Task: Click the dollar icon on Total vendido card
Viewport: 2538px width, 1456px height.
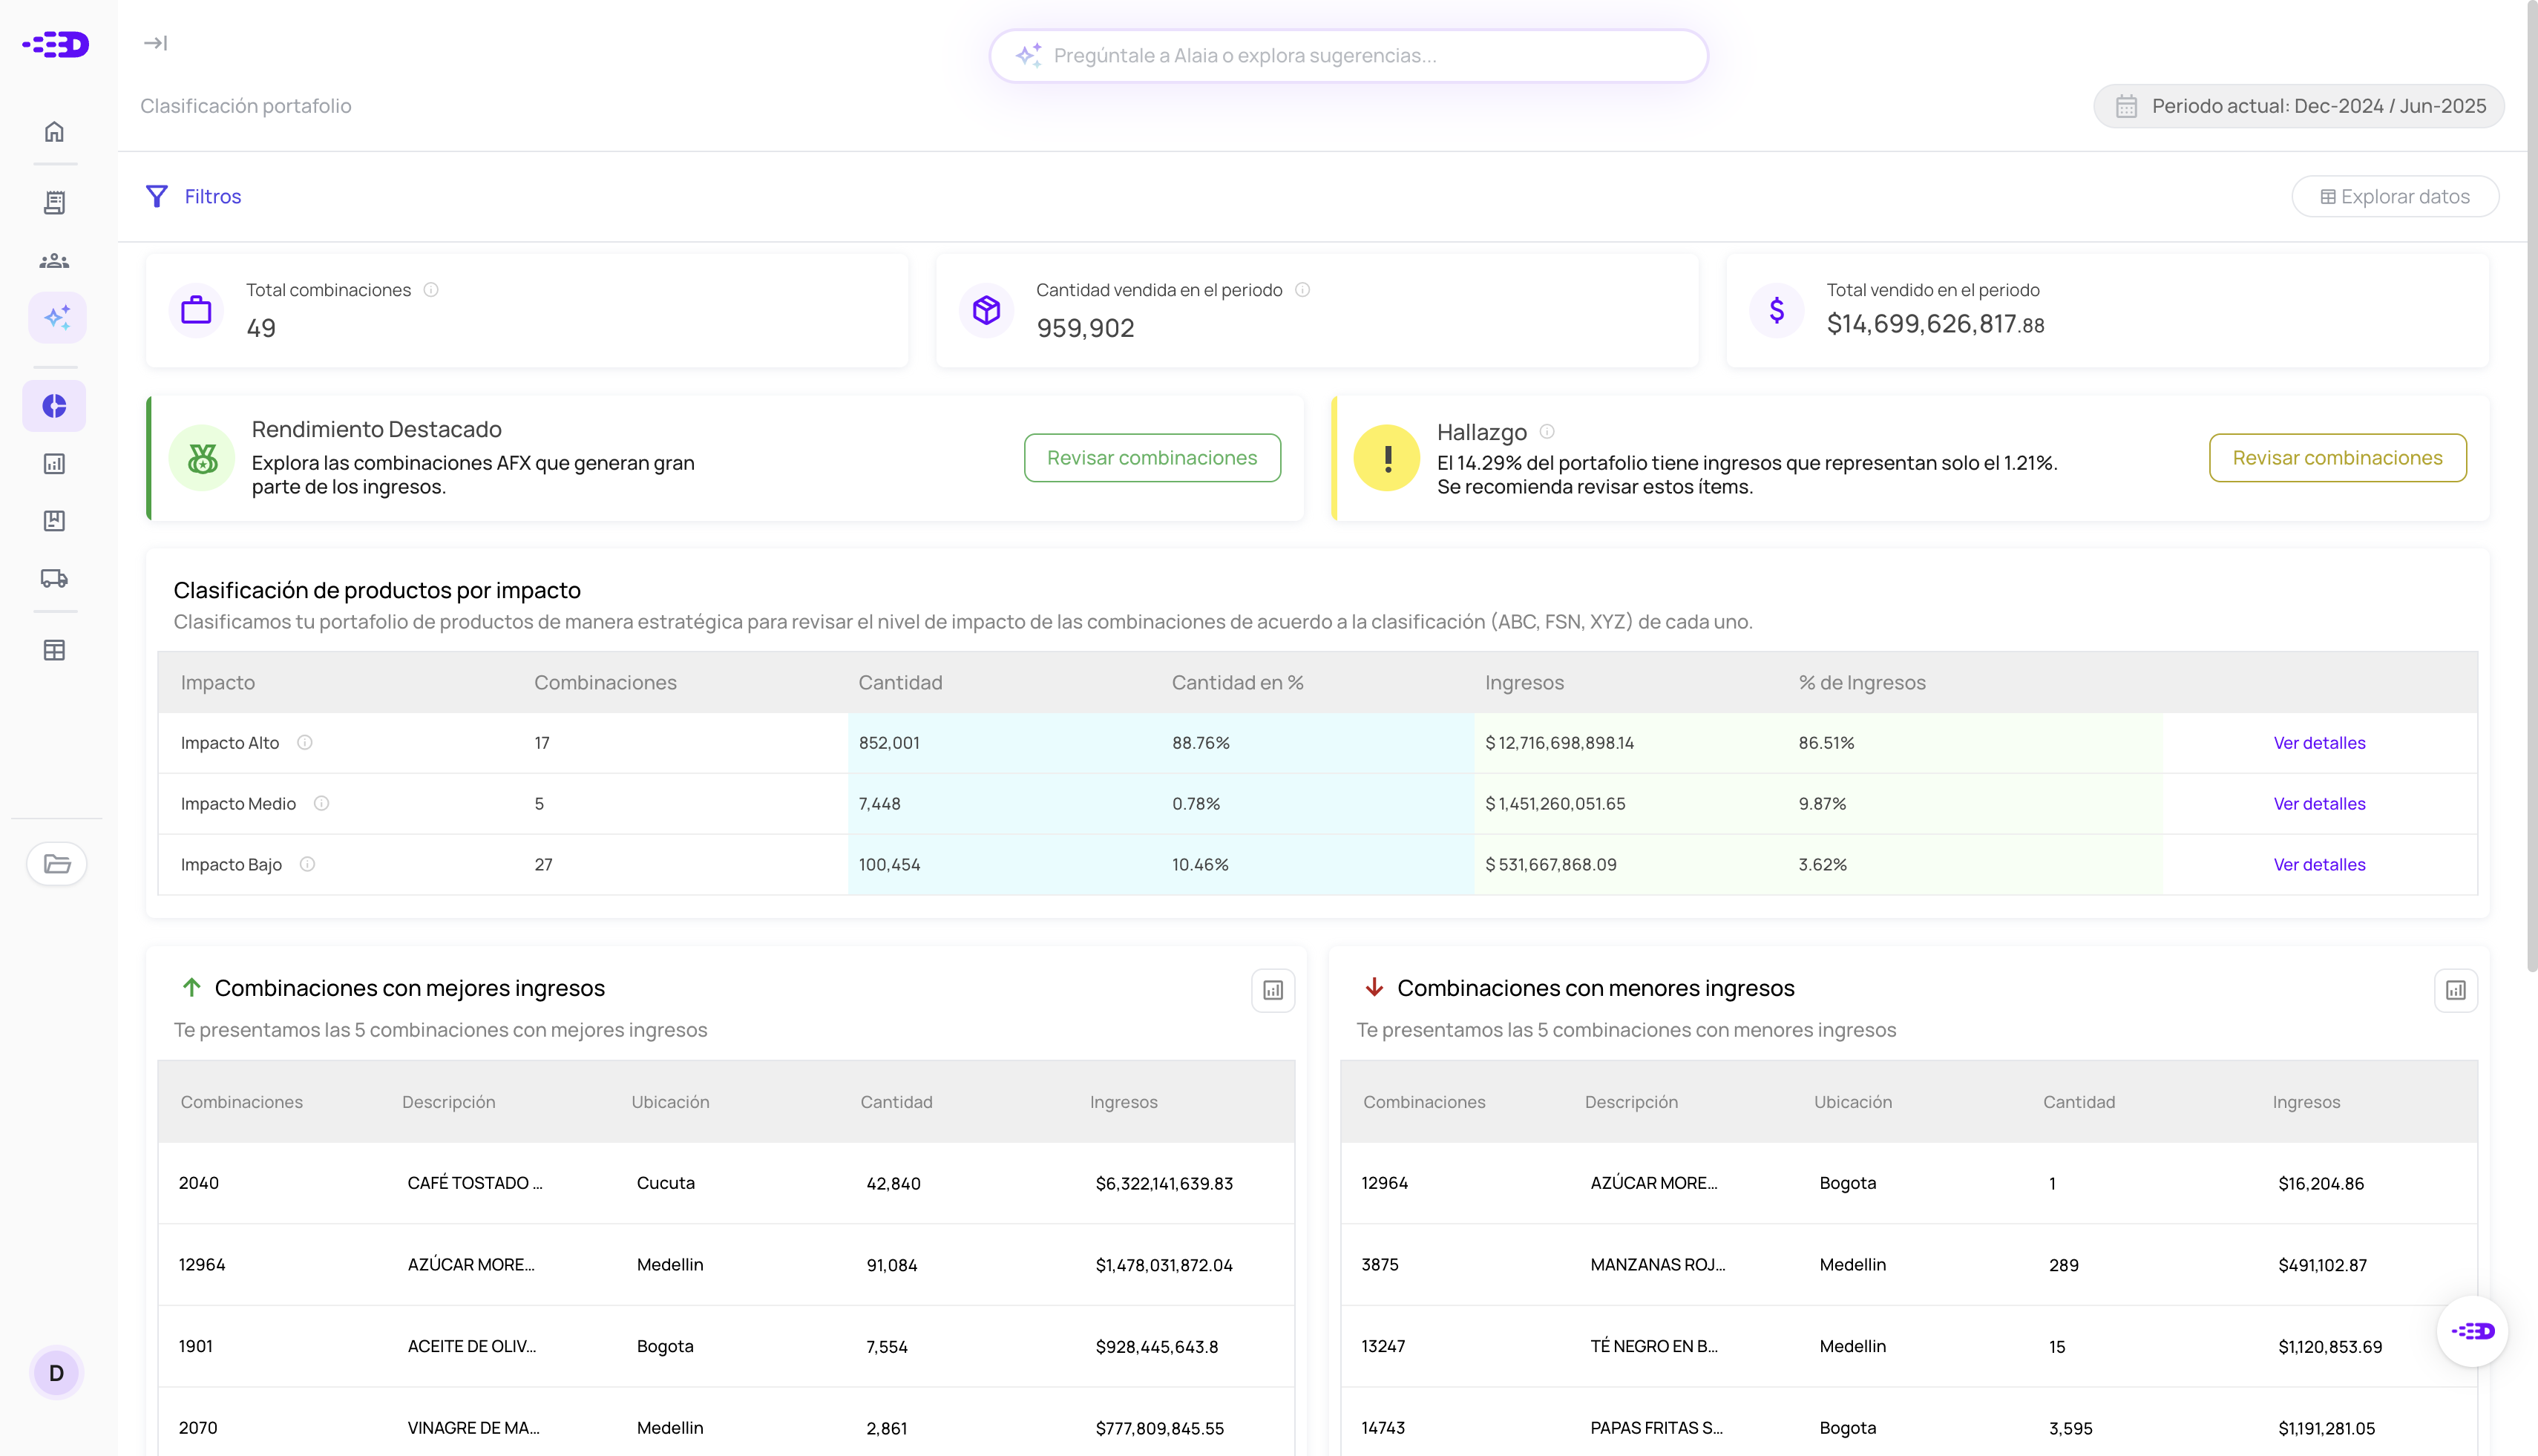Action: tap(1777, 310)
